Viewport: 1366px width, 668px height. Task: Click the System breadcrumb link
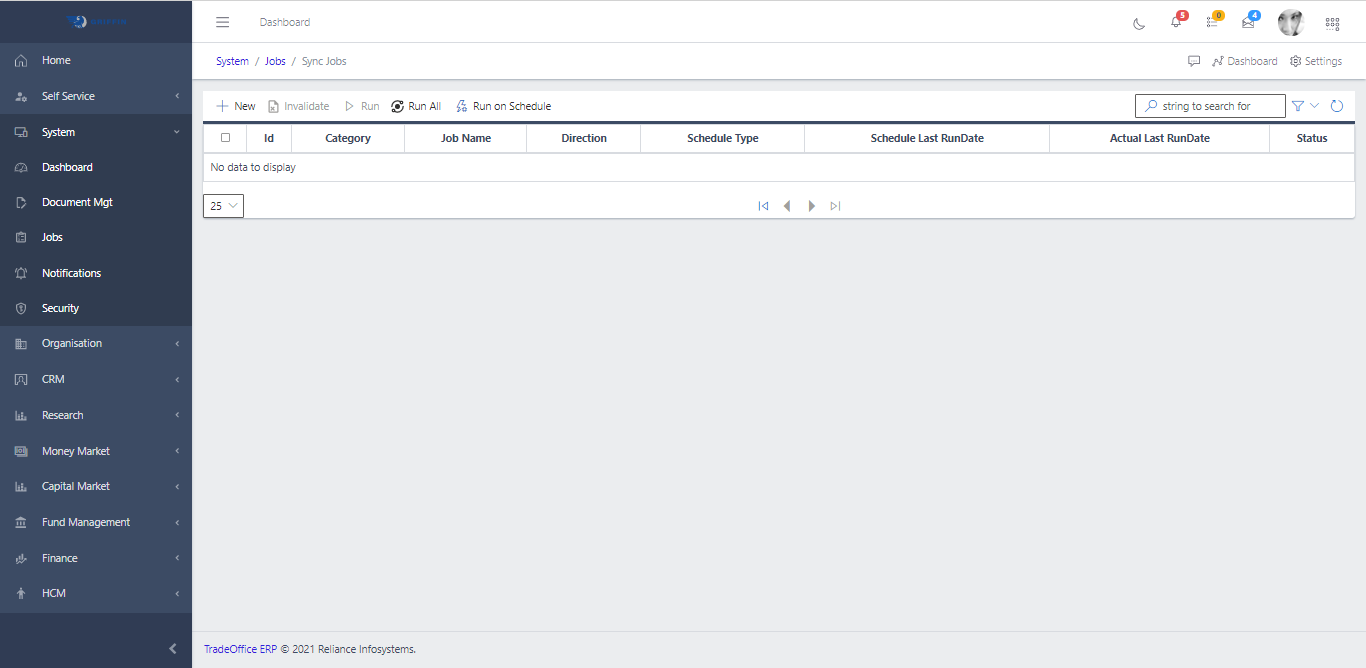[232, 61]
